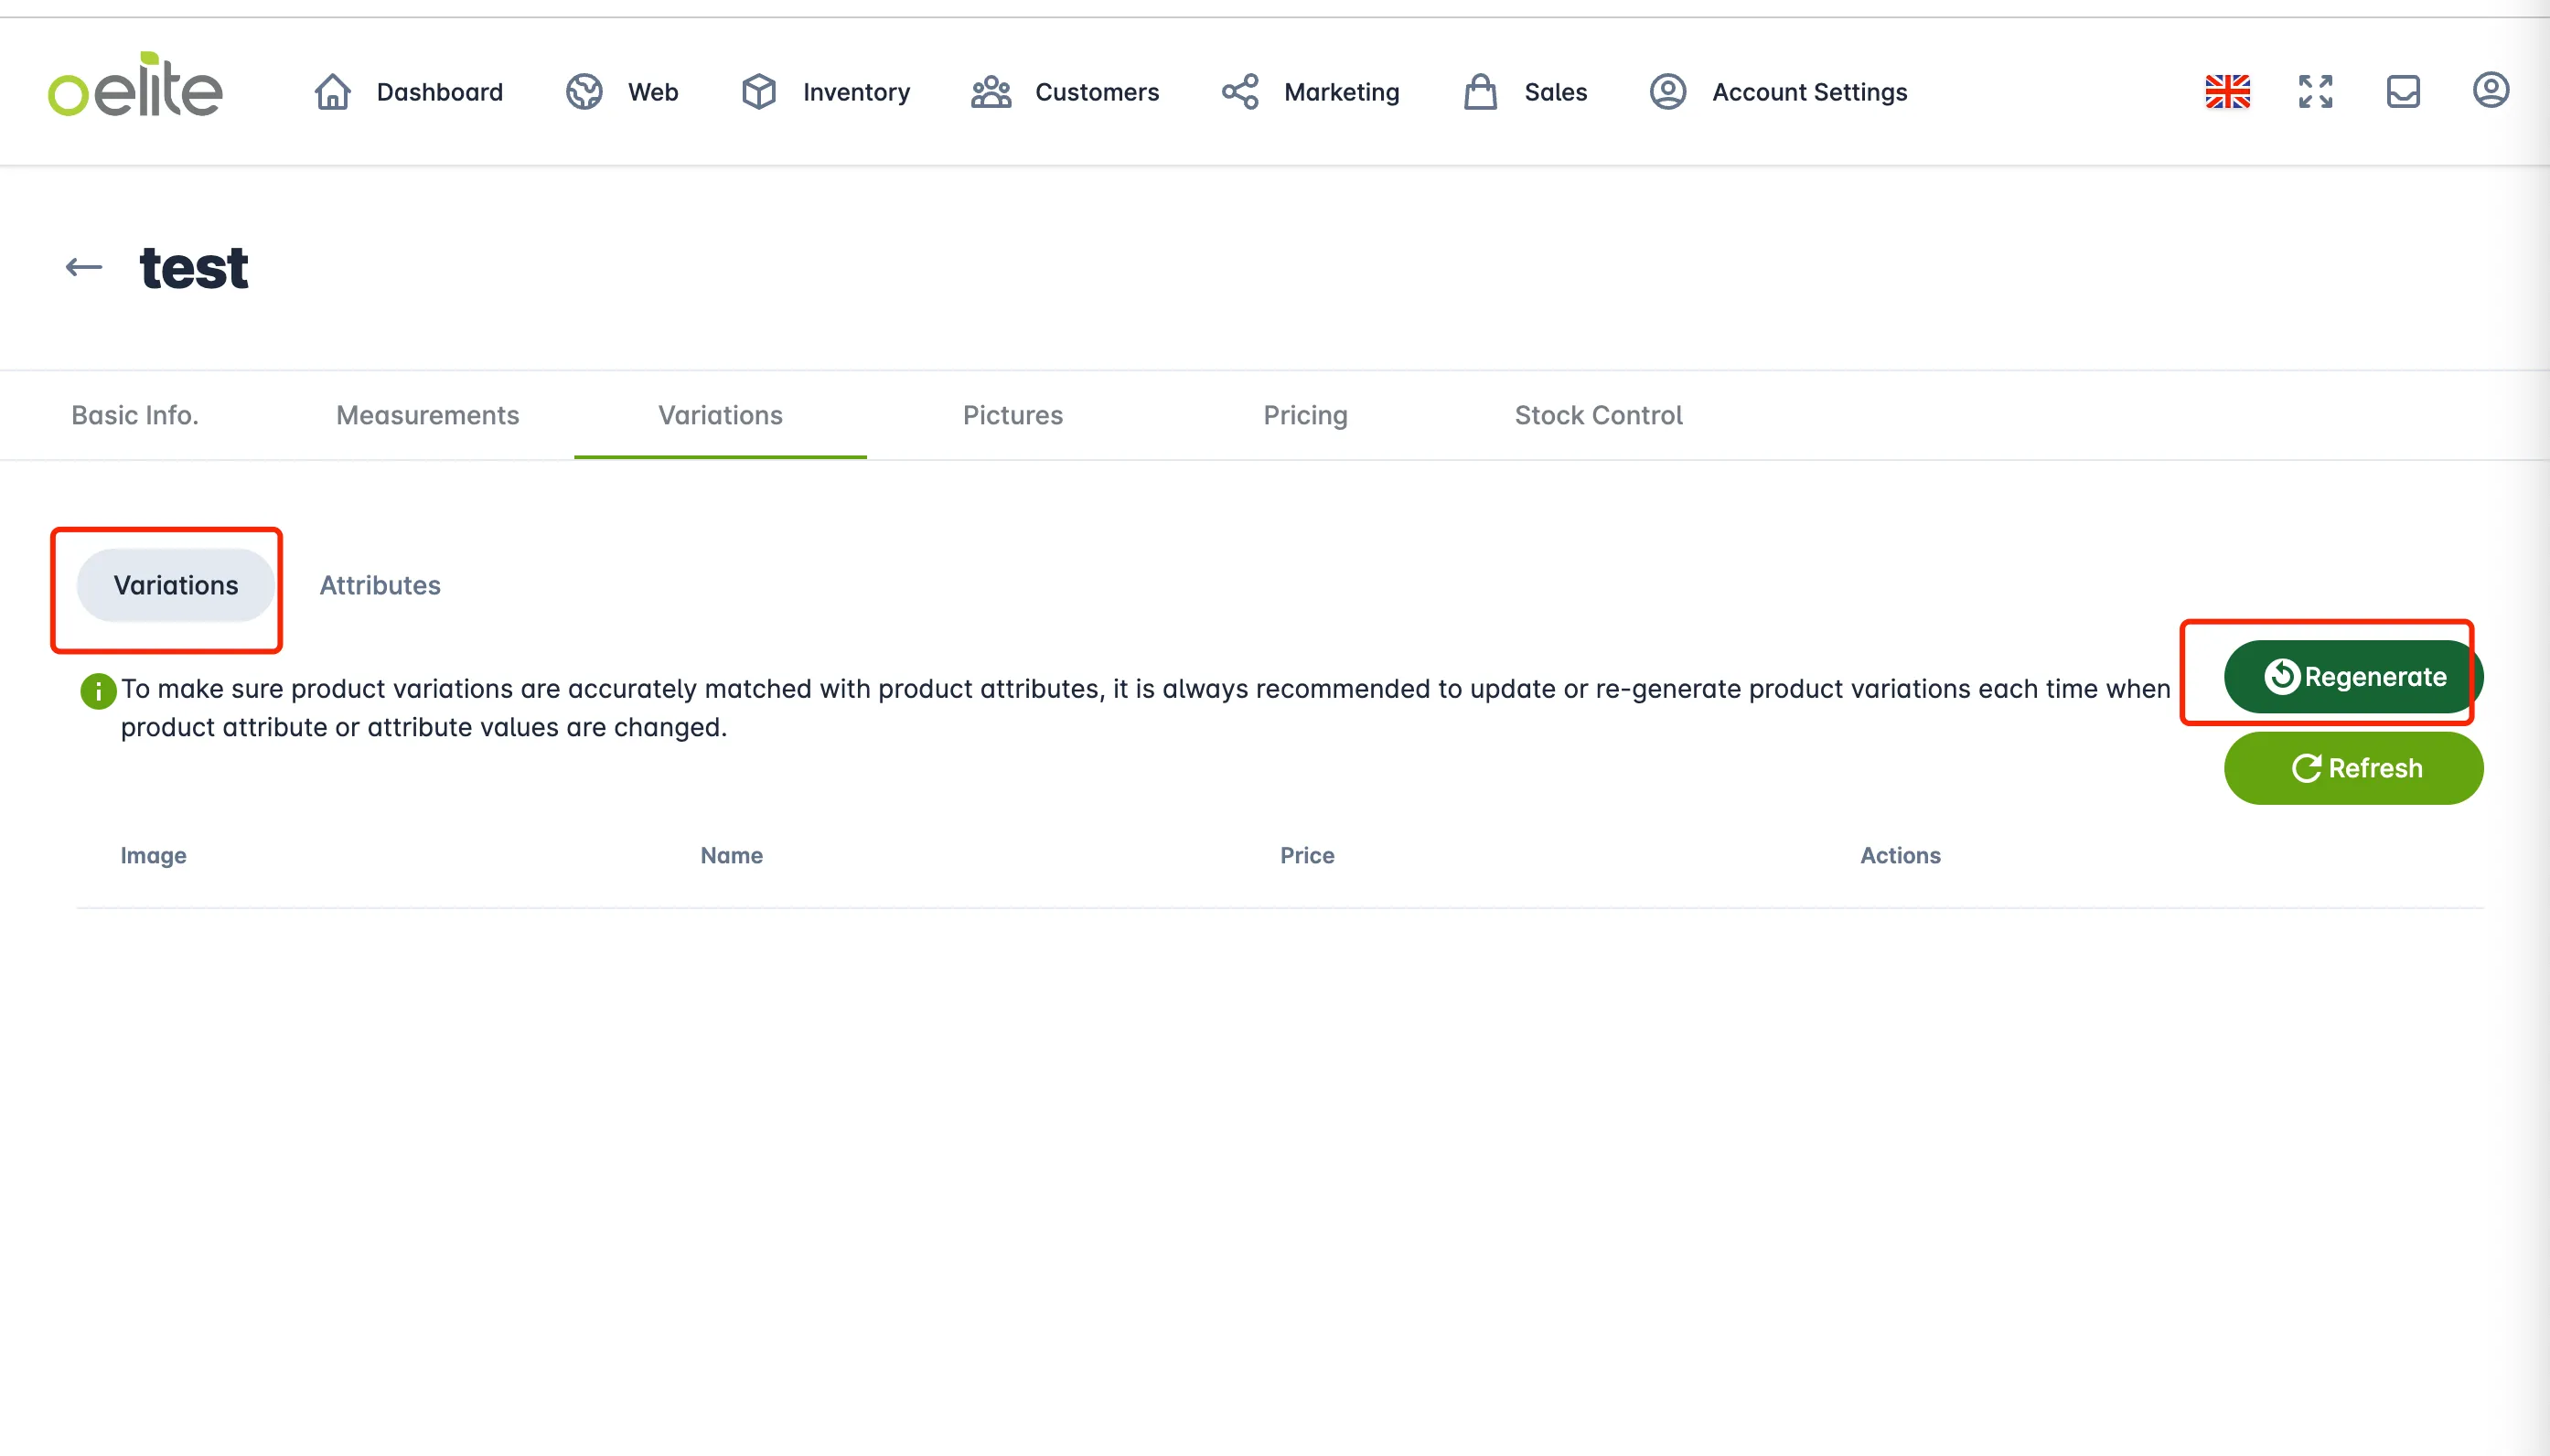This screenshot has height=1456, width=2550.
Task: Switch to the Pricing tab
Action: click(x=1305, y=415)
